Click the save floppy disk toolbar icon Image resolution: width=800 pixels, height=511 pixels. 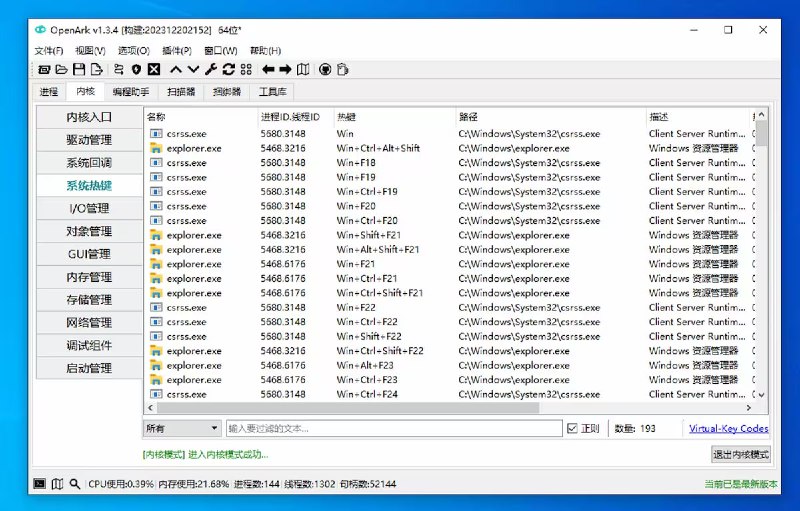[79, 69]
